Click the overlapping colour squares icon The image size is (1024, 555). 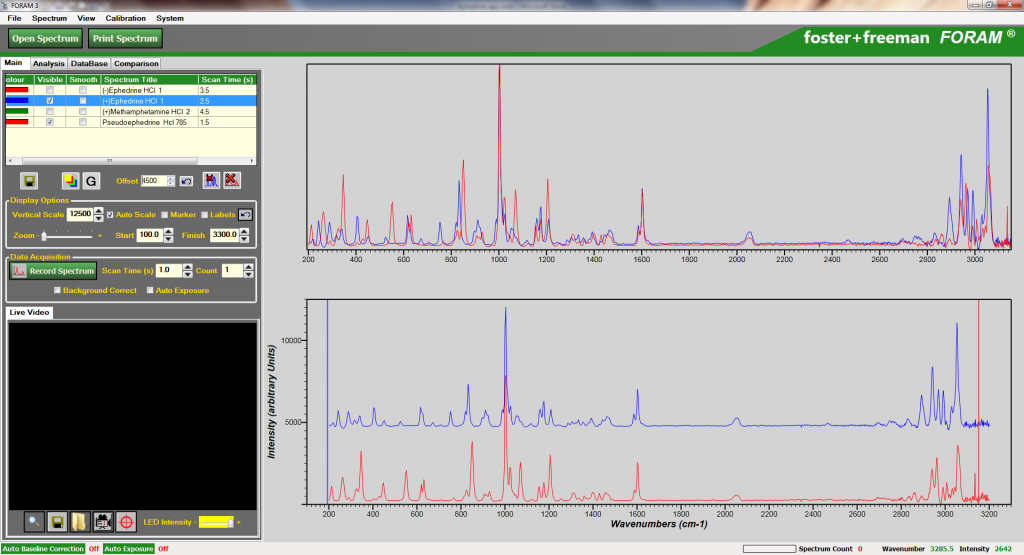(70, 181)
